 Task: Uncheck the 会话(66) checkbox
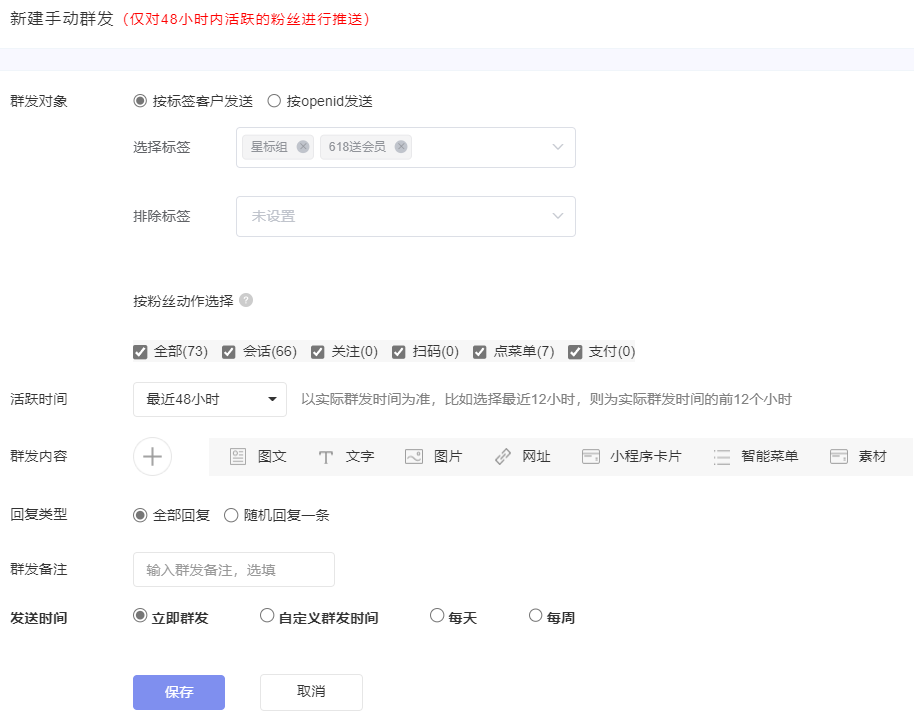pyautogui.click(x=229, y=351)
